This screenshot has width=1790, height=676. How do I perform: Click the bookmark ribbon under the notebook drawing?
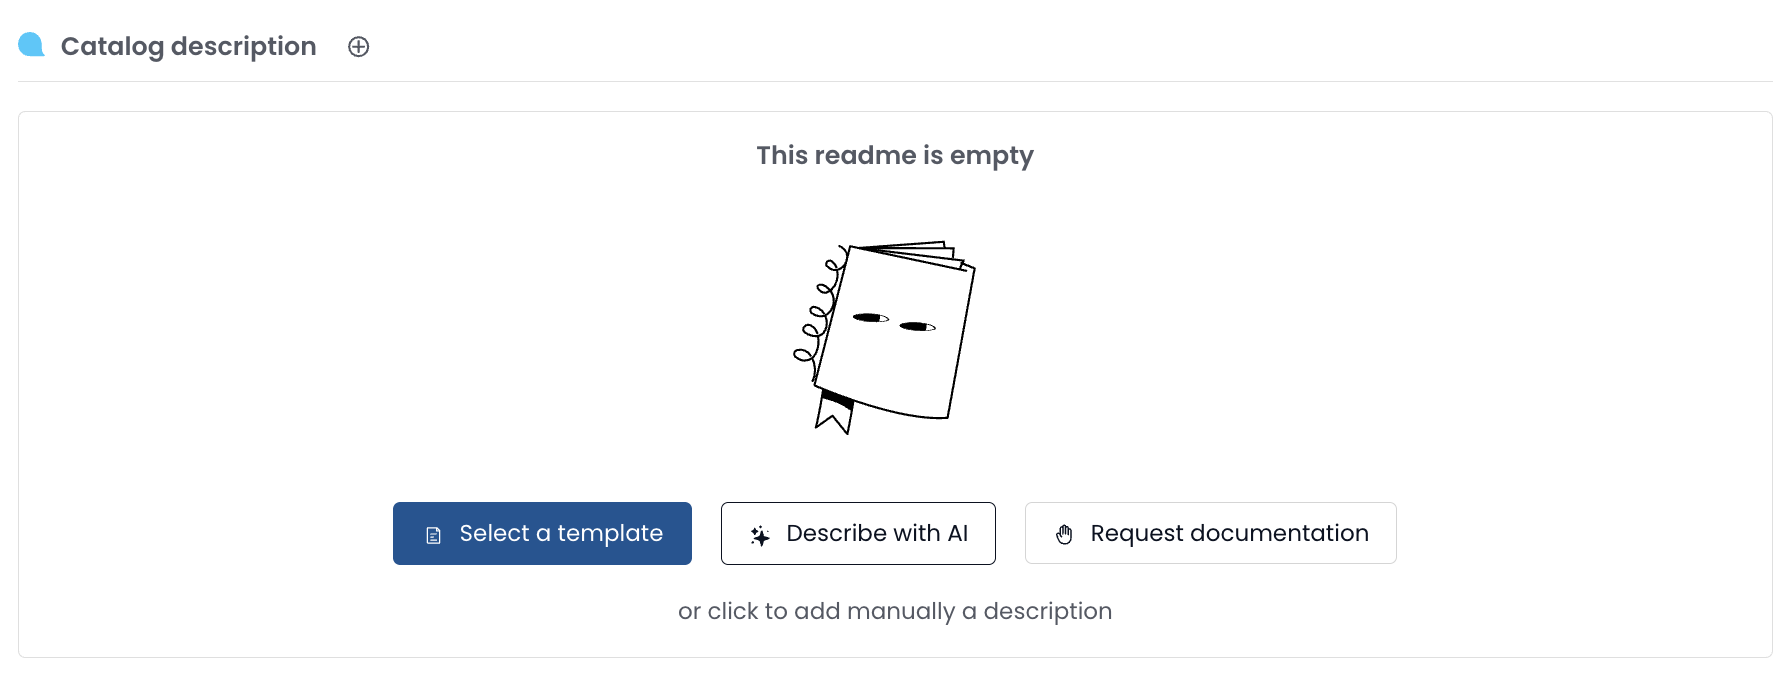pos(834,411)
